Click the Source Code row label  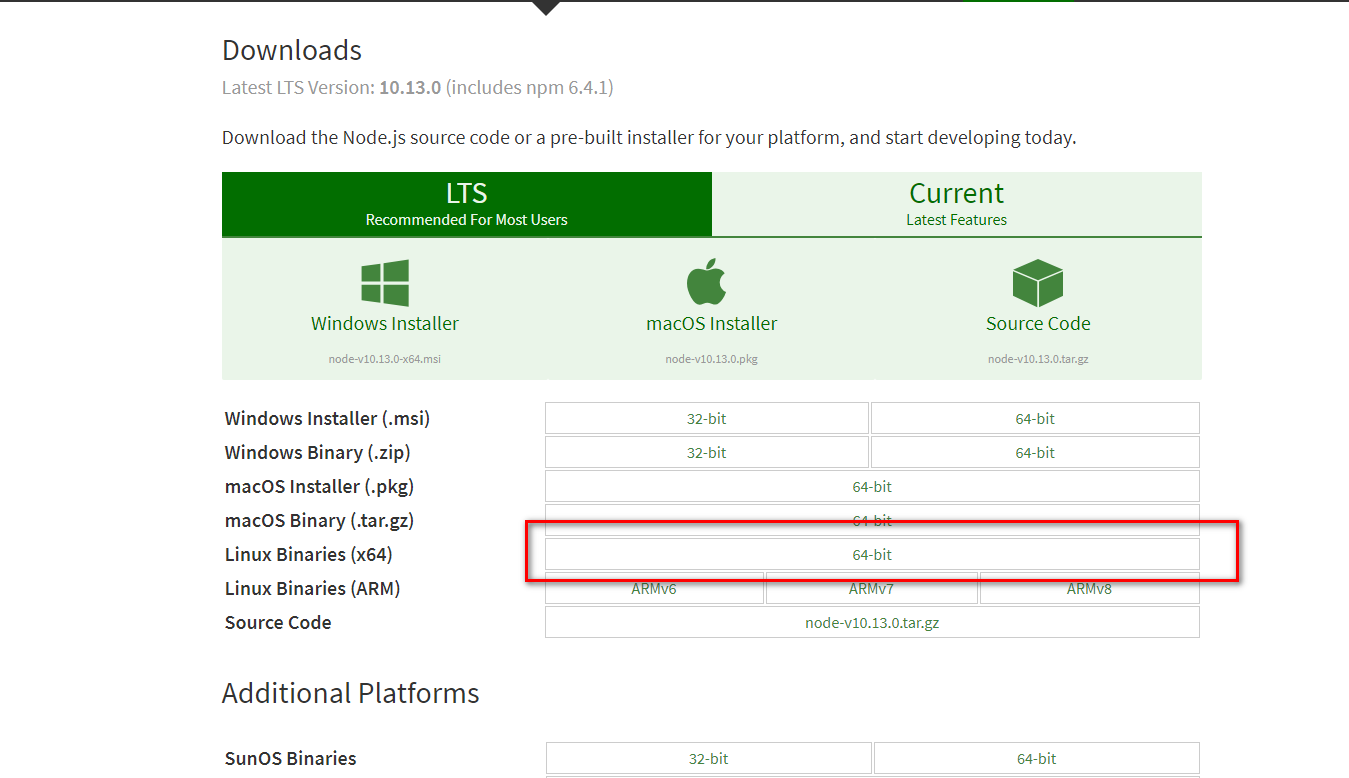coord(278,623)
